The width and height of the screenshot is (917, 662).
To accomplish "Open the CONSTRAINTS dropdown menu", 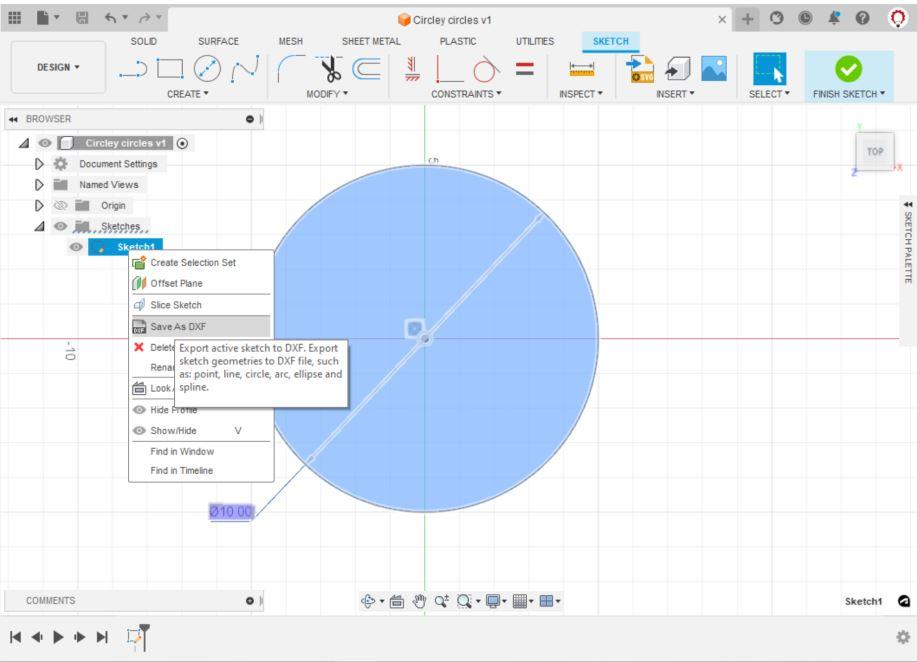I will click(x=466, y=94).
